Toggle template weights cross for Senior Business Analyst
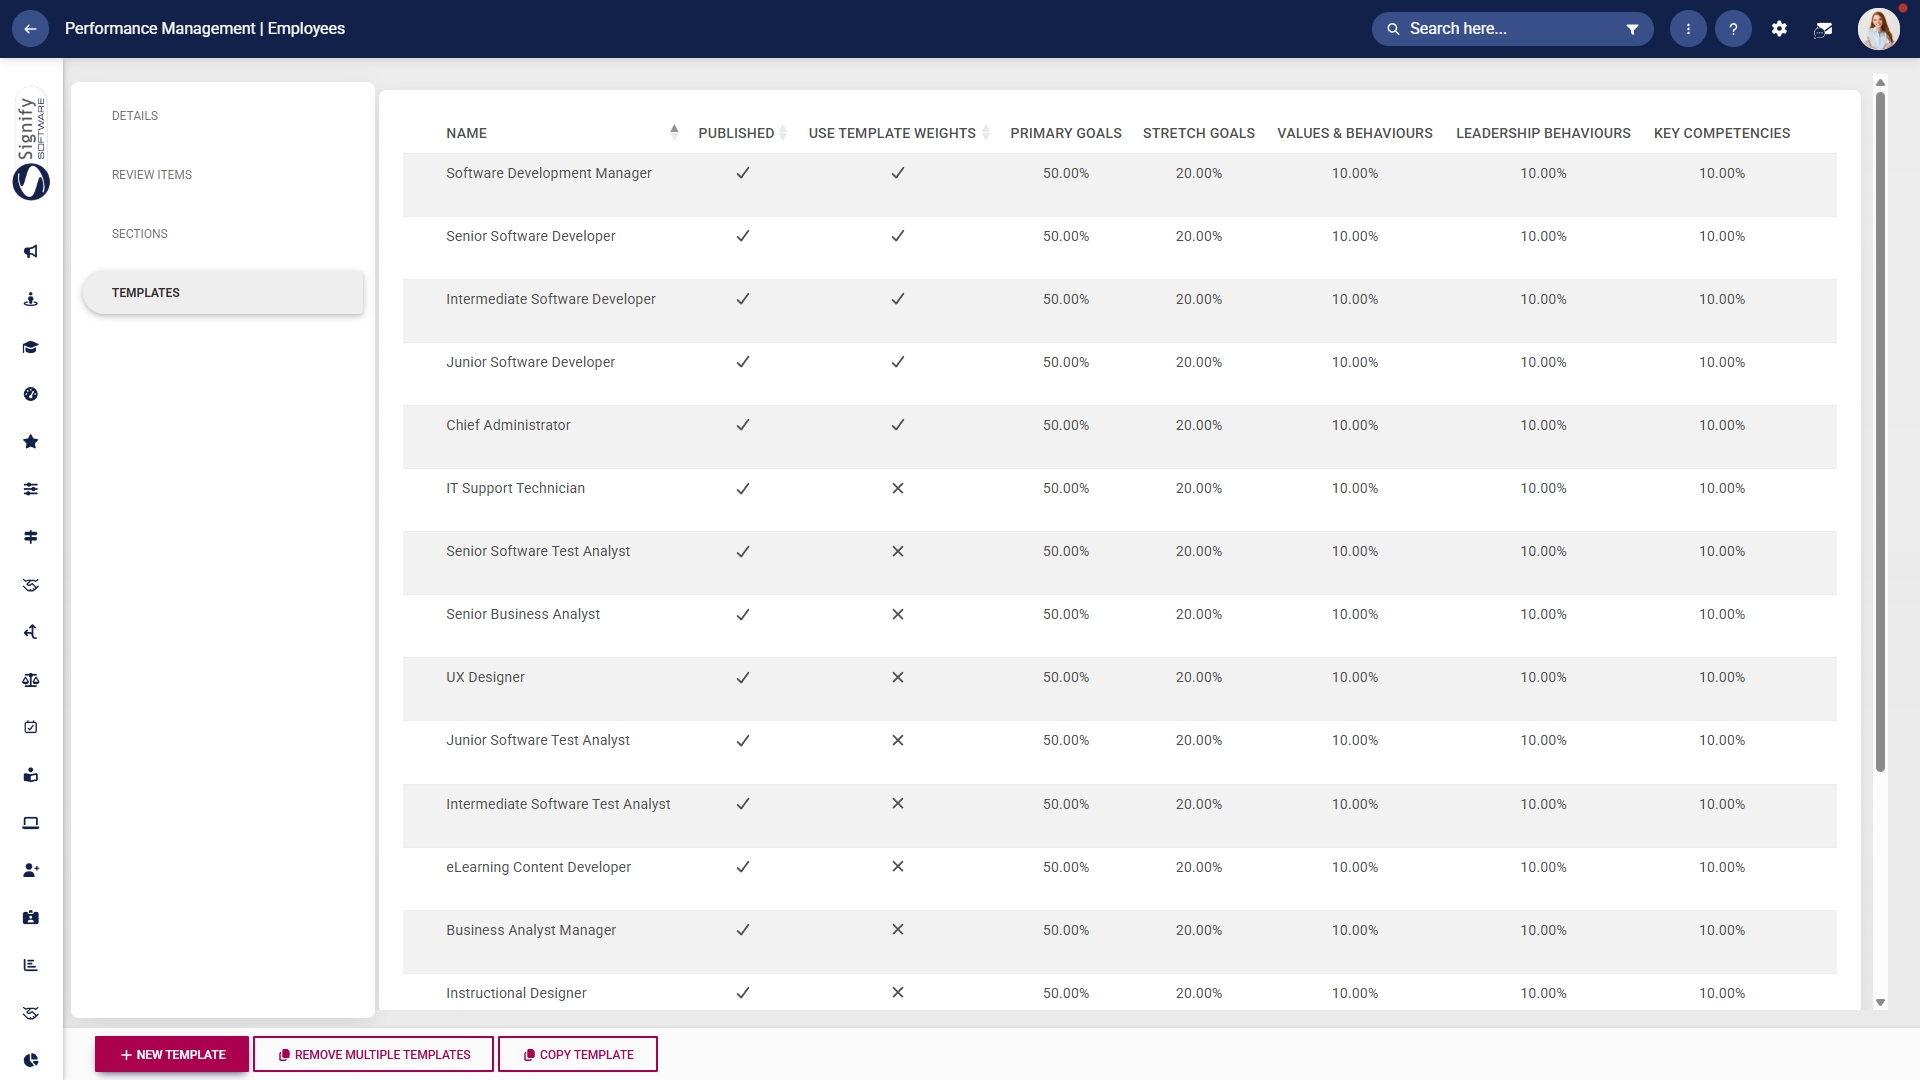 pos(898,614)
